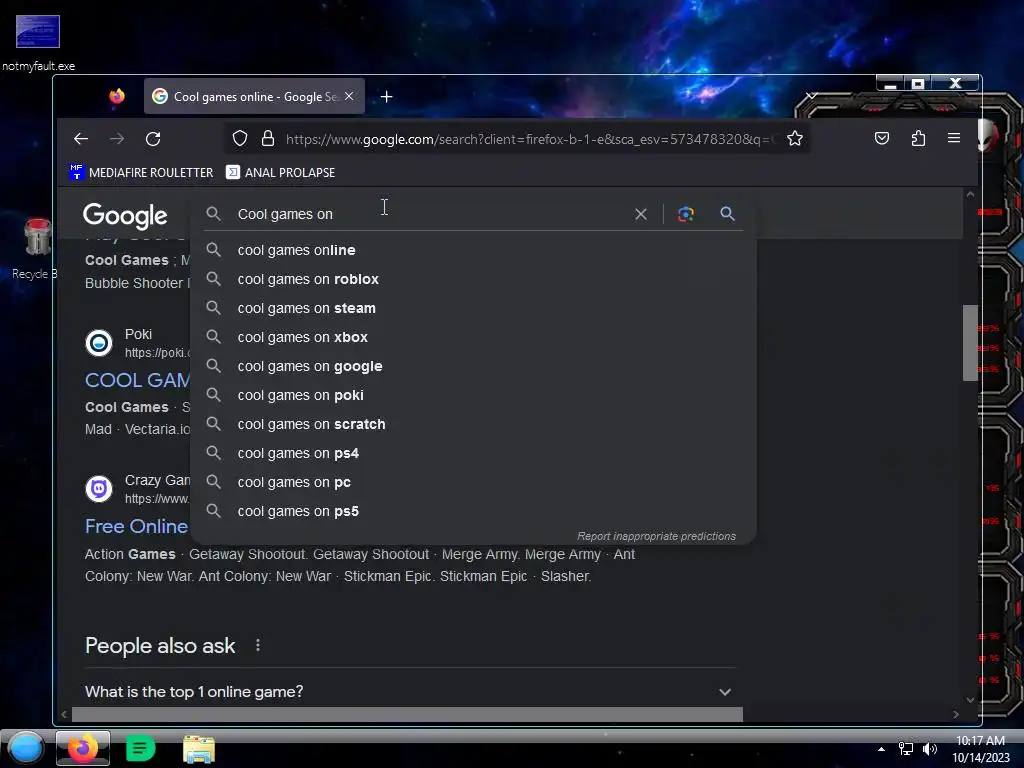Open COOL GAMES Poki result title
Screen dimensions: 1024x768
138,380
